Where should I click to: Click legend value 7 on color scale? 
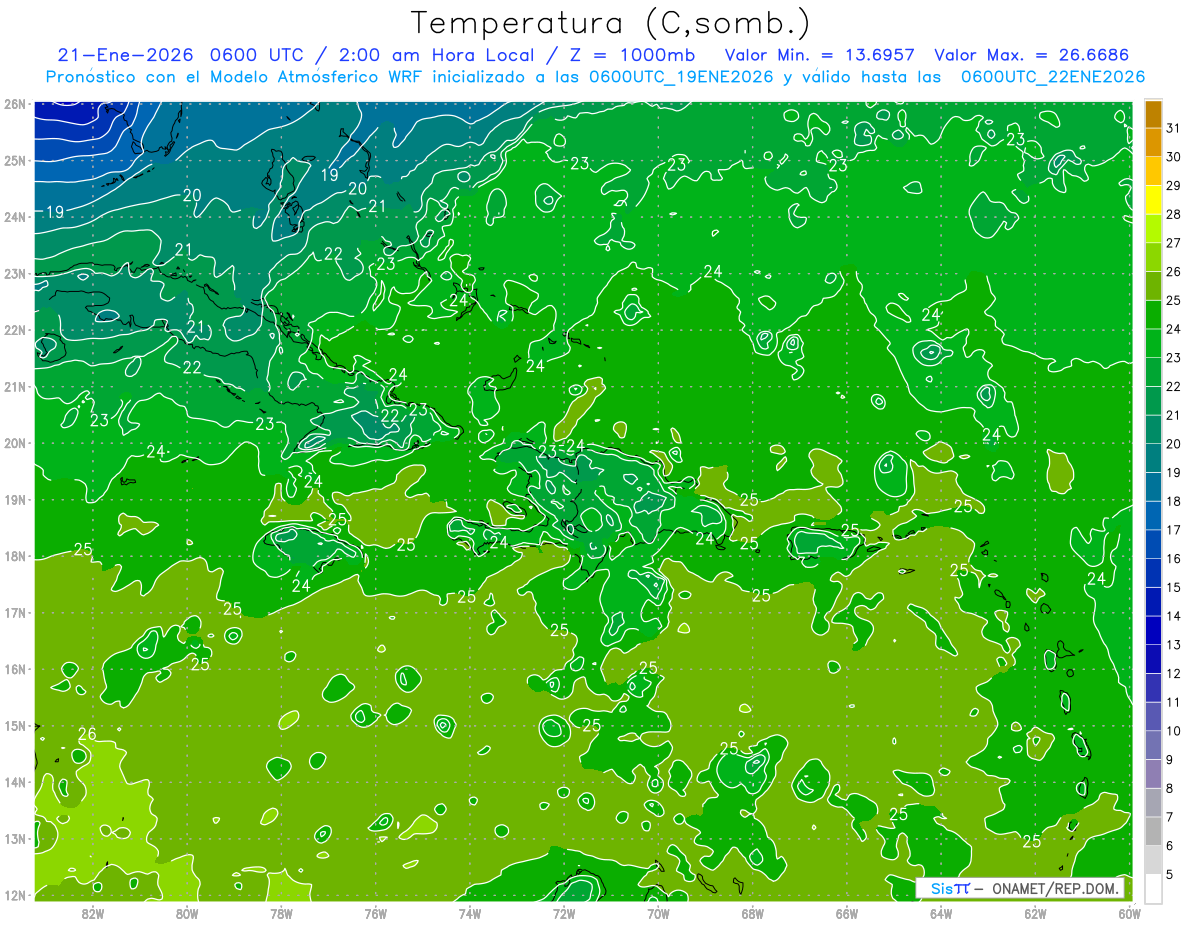click(x=1171, y=817)
